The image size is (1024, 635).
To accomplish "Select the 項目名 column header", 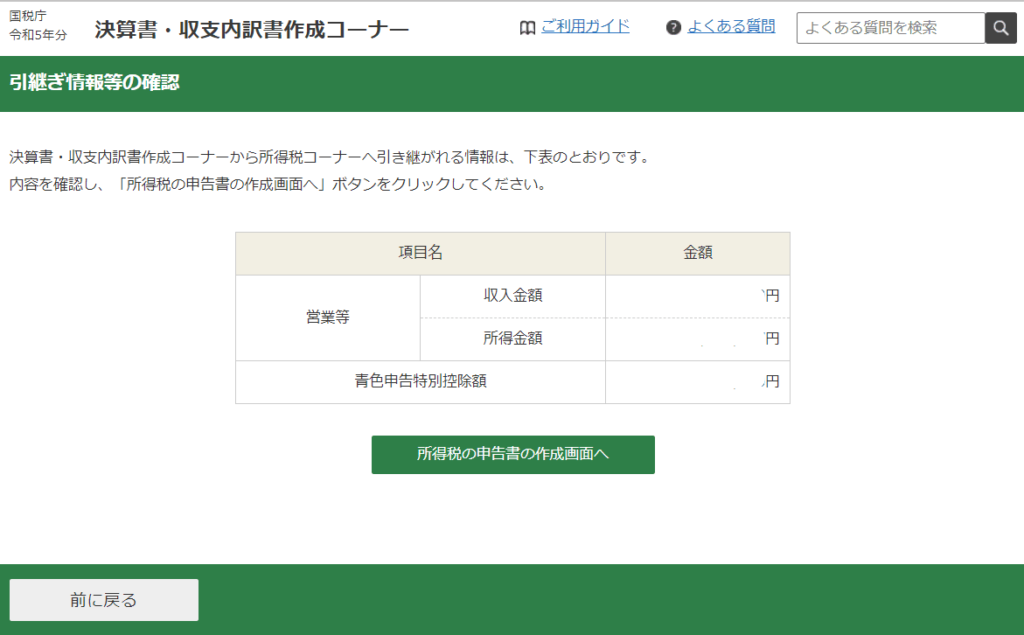I will [x=420, y=253].
